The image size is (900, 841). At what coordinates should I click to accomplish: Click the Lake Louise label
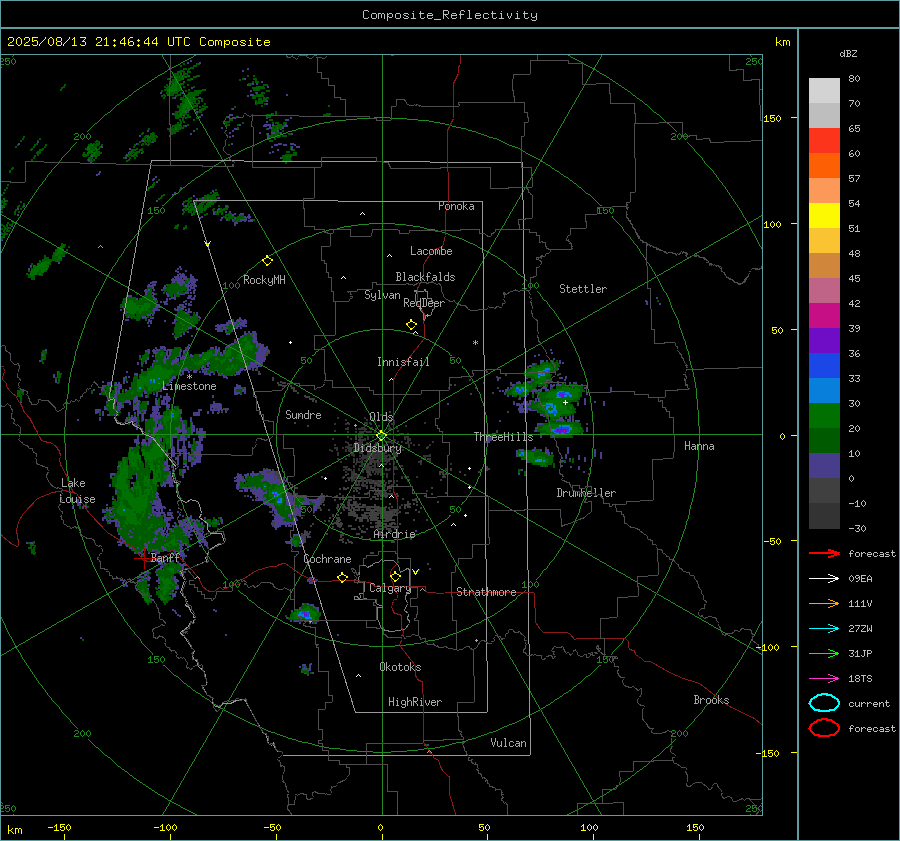[77, 491]
